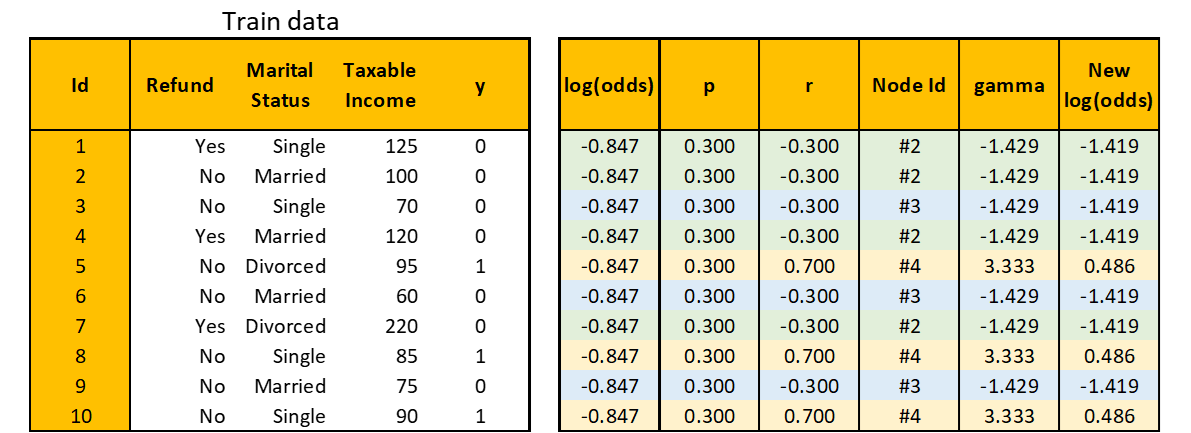Click the Id column header
Image resolution: width=1191 pixels, height=433 pixels.
tap(80, 85)
